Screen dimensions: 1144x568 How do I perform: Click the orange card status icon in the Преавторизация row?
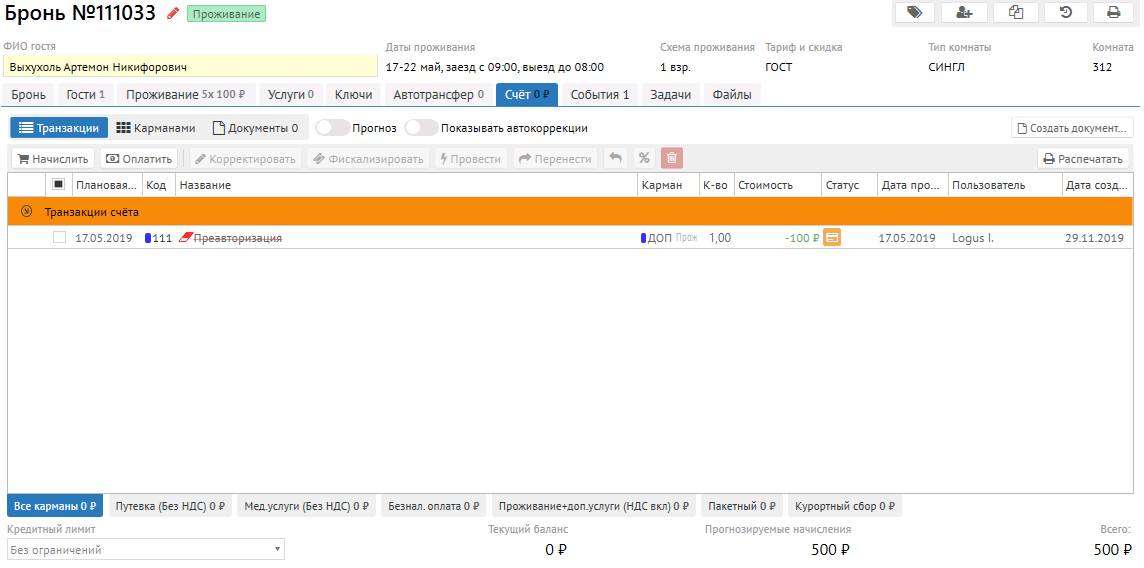click(832, 237)
